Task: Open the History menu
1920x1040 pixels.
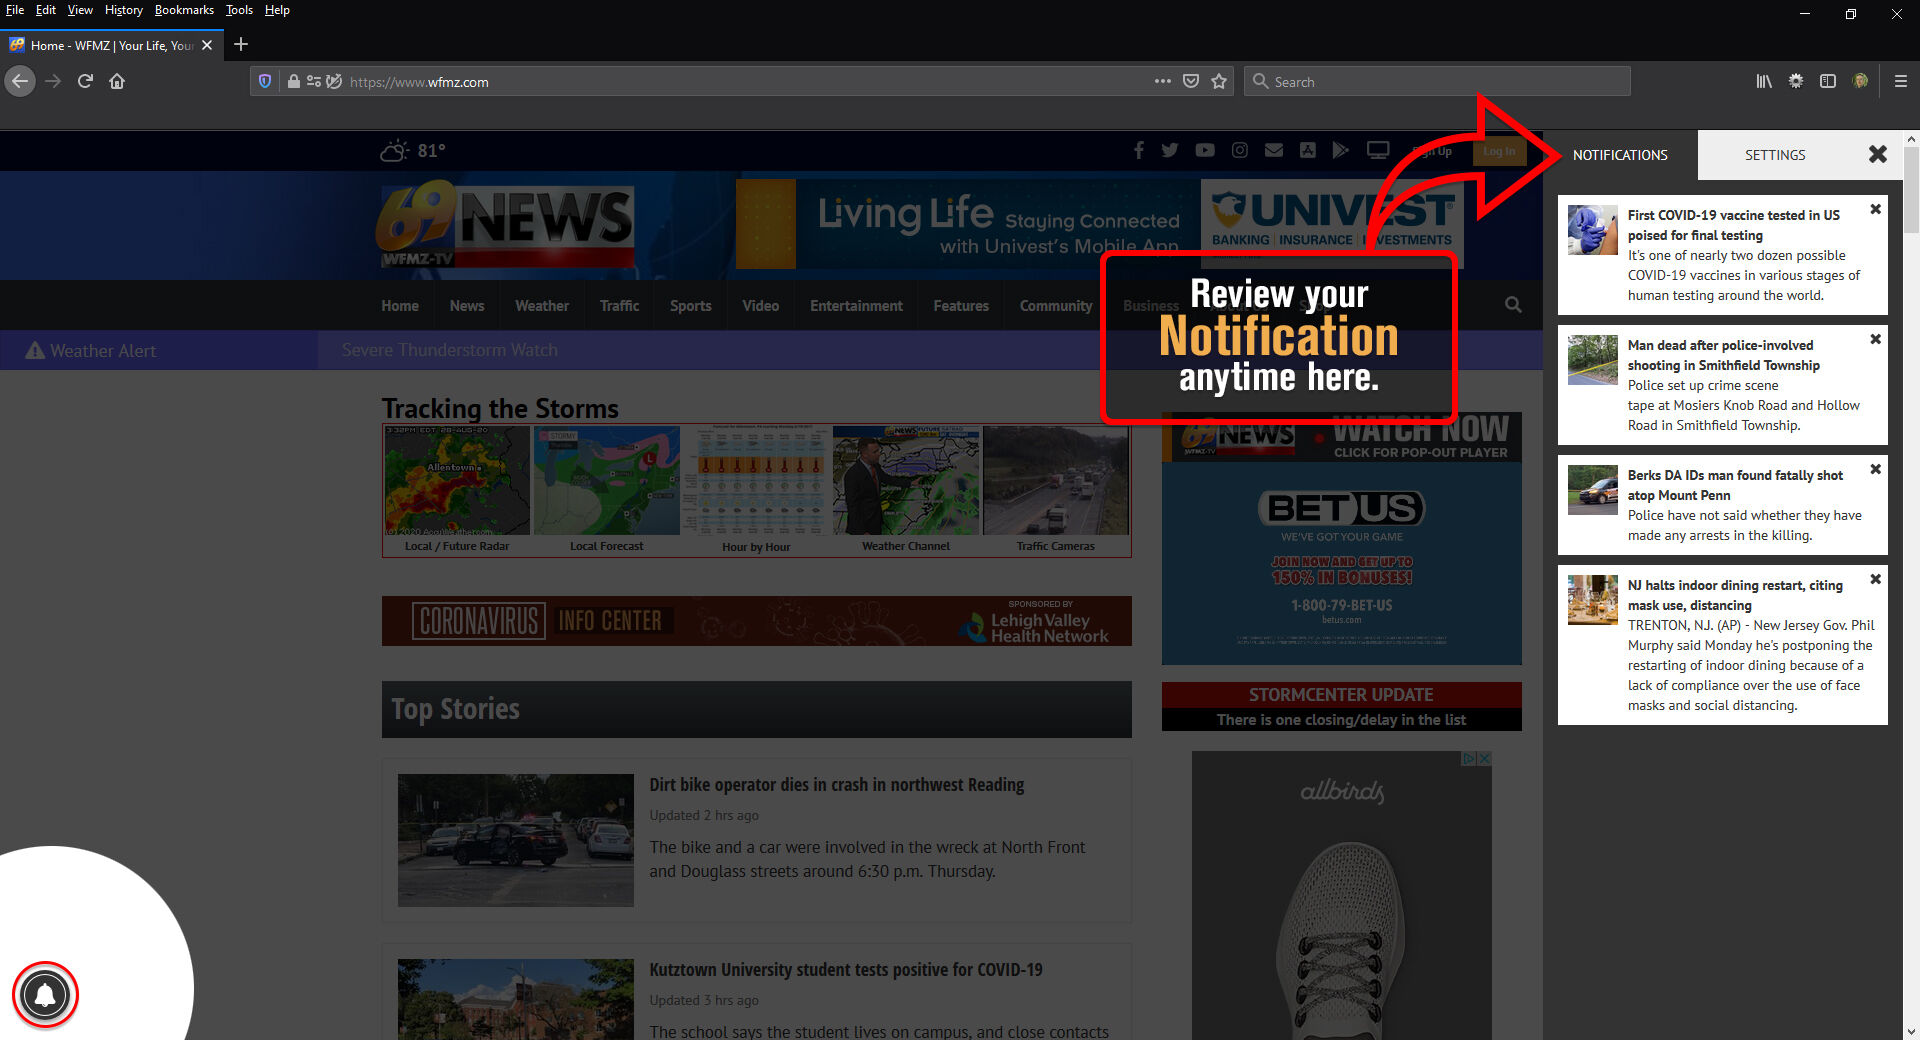Action: click(124, 10)
